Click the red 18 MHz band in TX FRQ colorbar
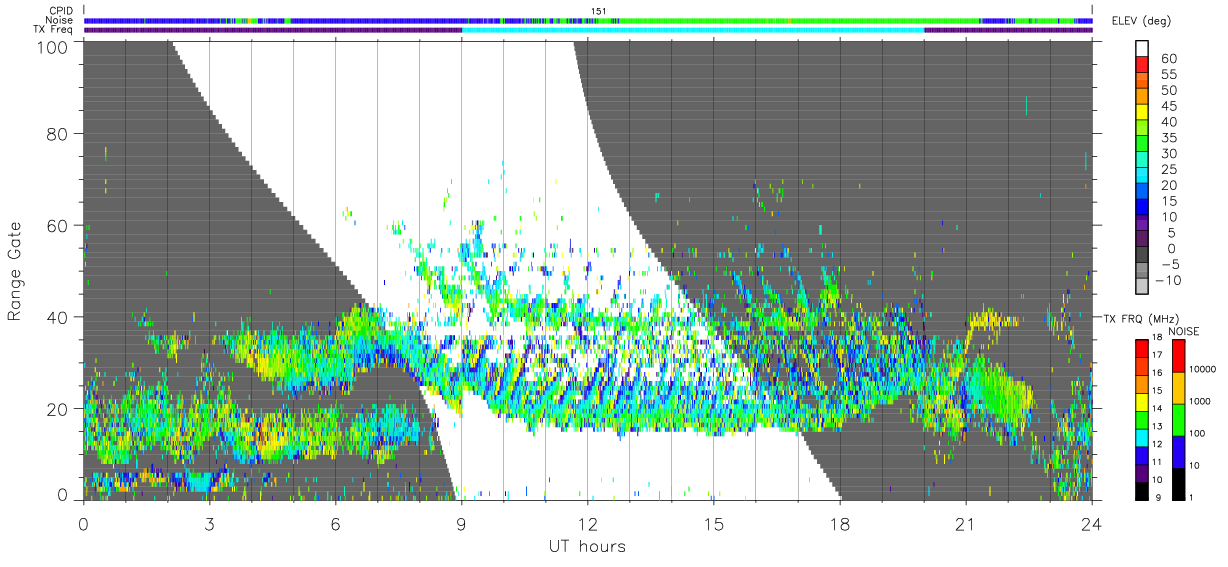1228x567 pixels. (1142, 347)
